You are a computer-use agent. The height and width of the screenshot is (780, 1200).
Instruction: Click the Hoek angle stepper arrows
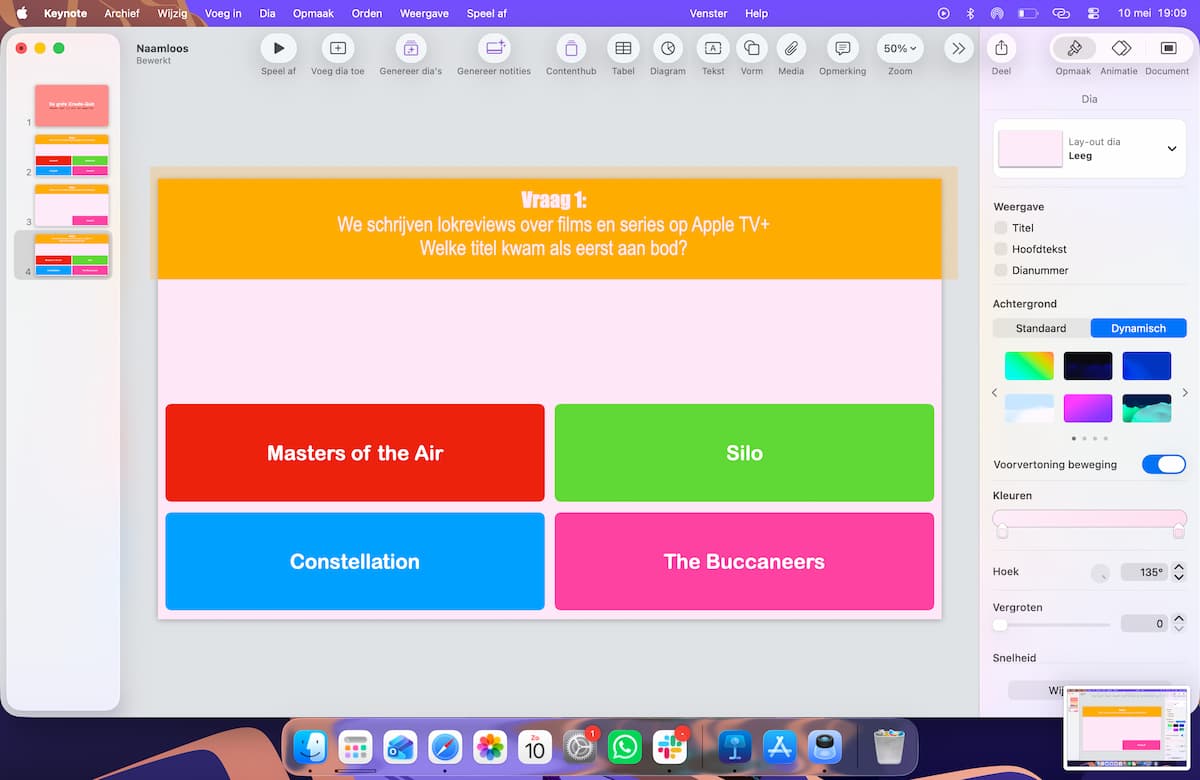pos(1178,572)
